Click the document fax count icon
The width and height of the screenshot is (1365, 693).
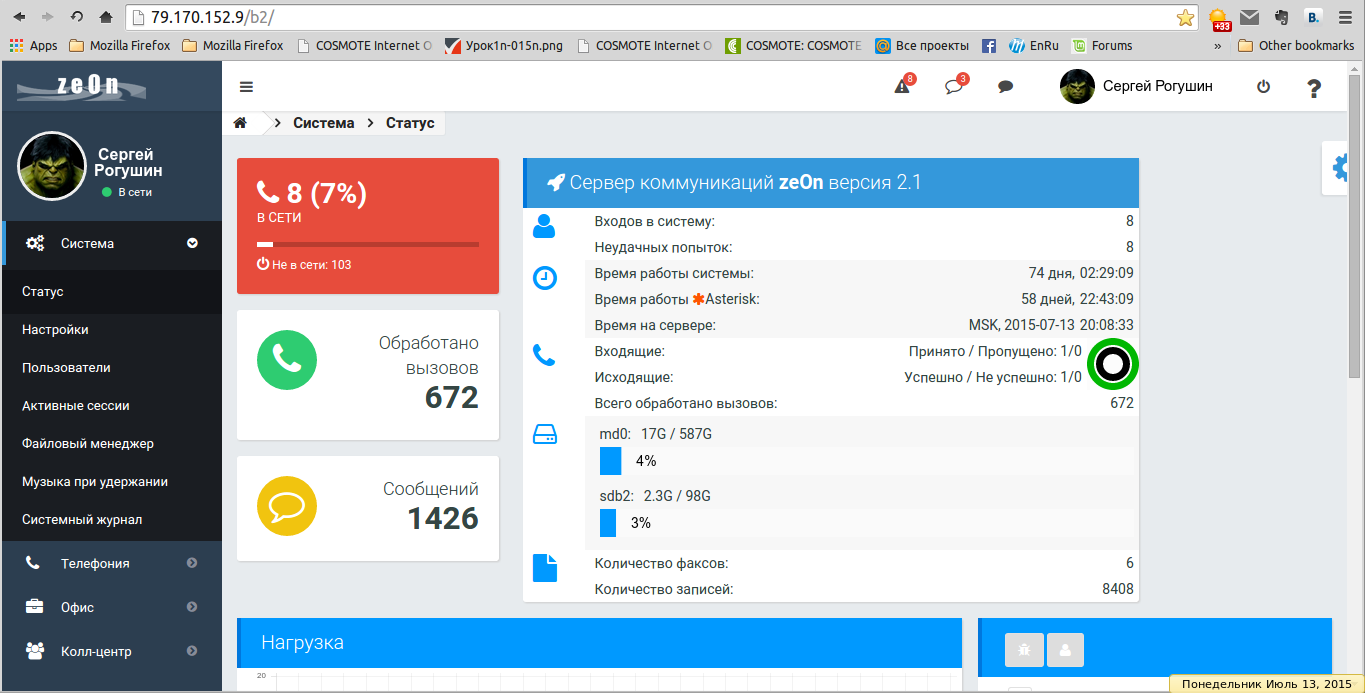[x=544, y=568]
